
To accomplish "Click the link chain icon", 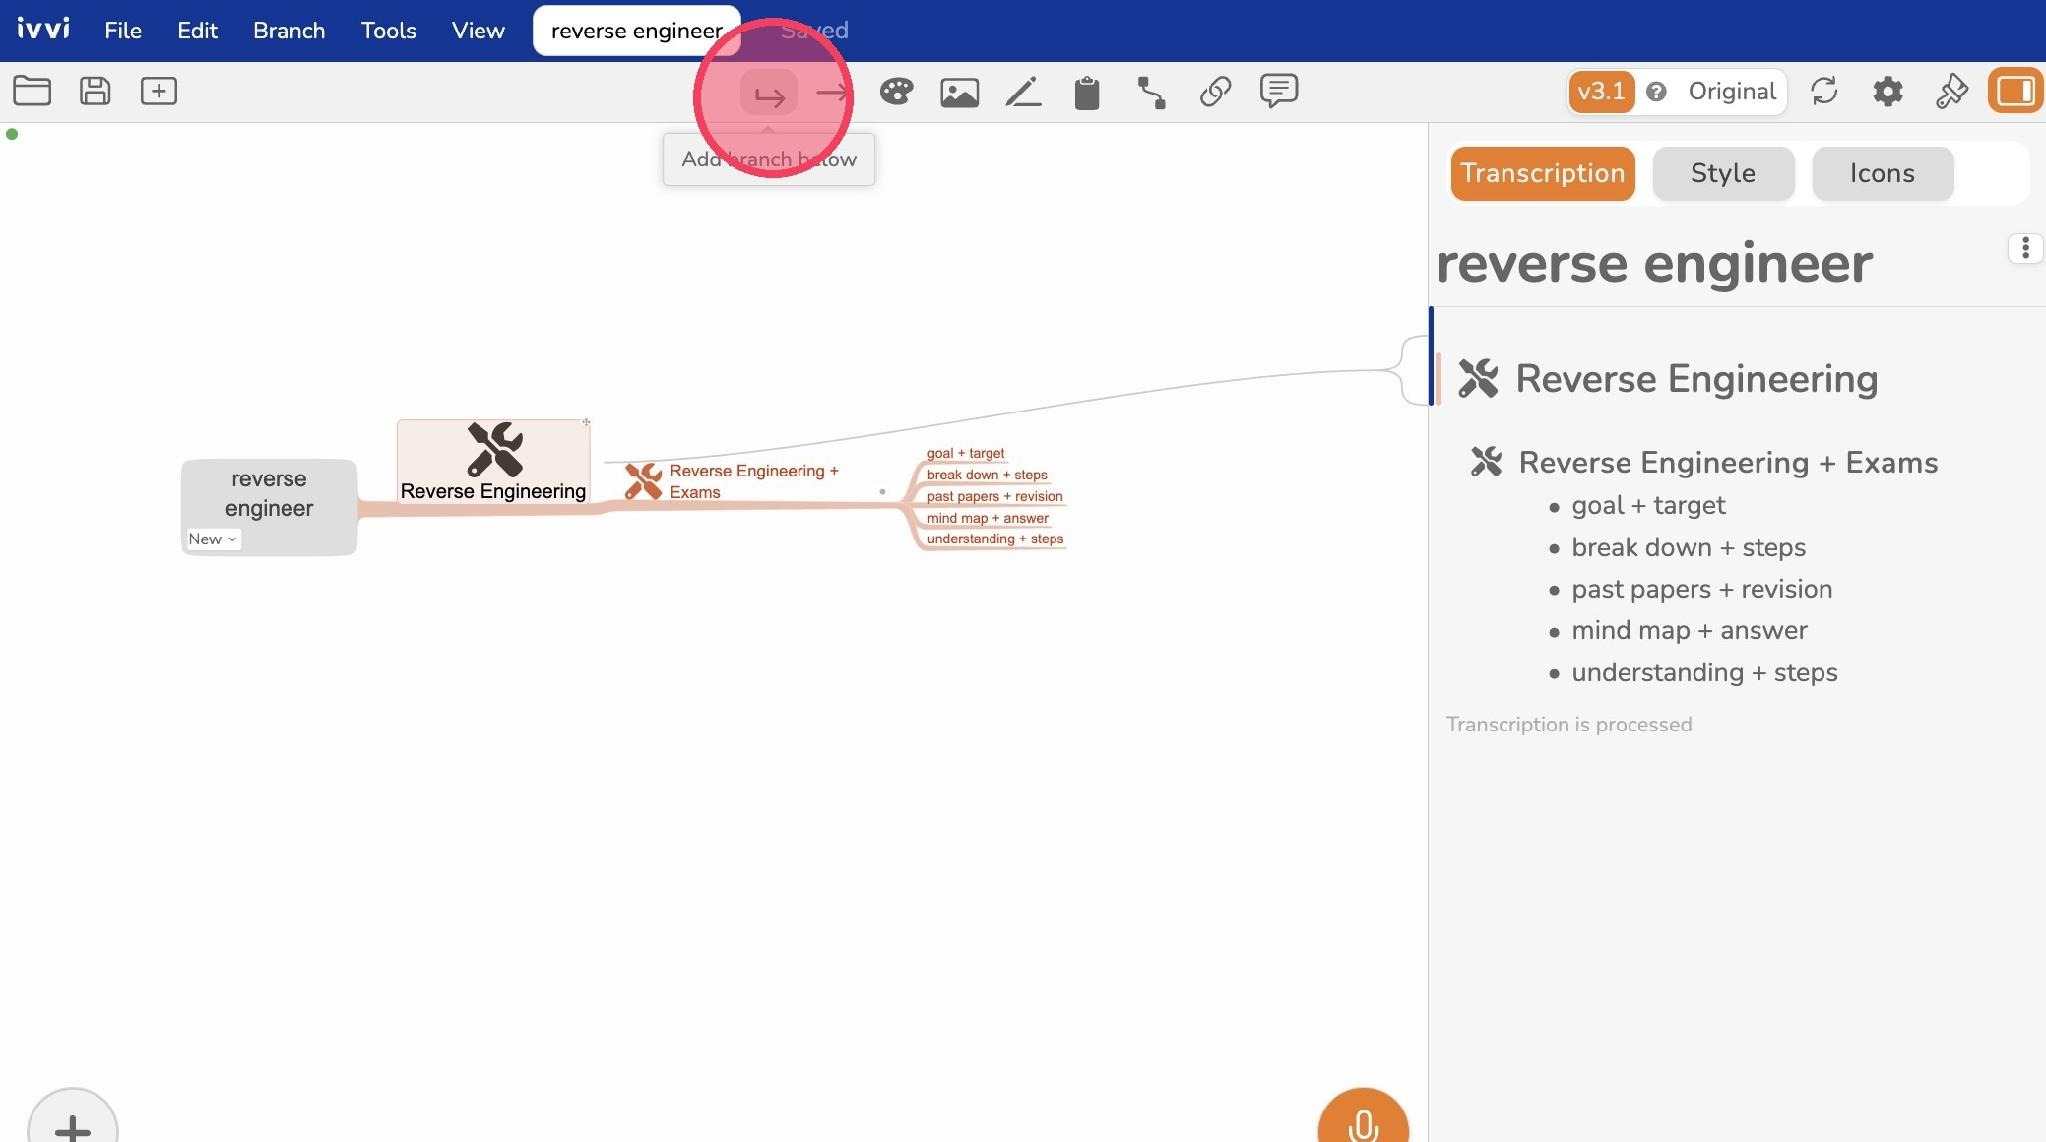I will click(1215, 92).
